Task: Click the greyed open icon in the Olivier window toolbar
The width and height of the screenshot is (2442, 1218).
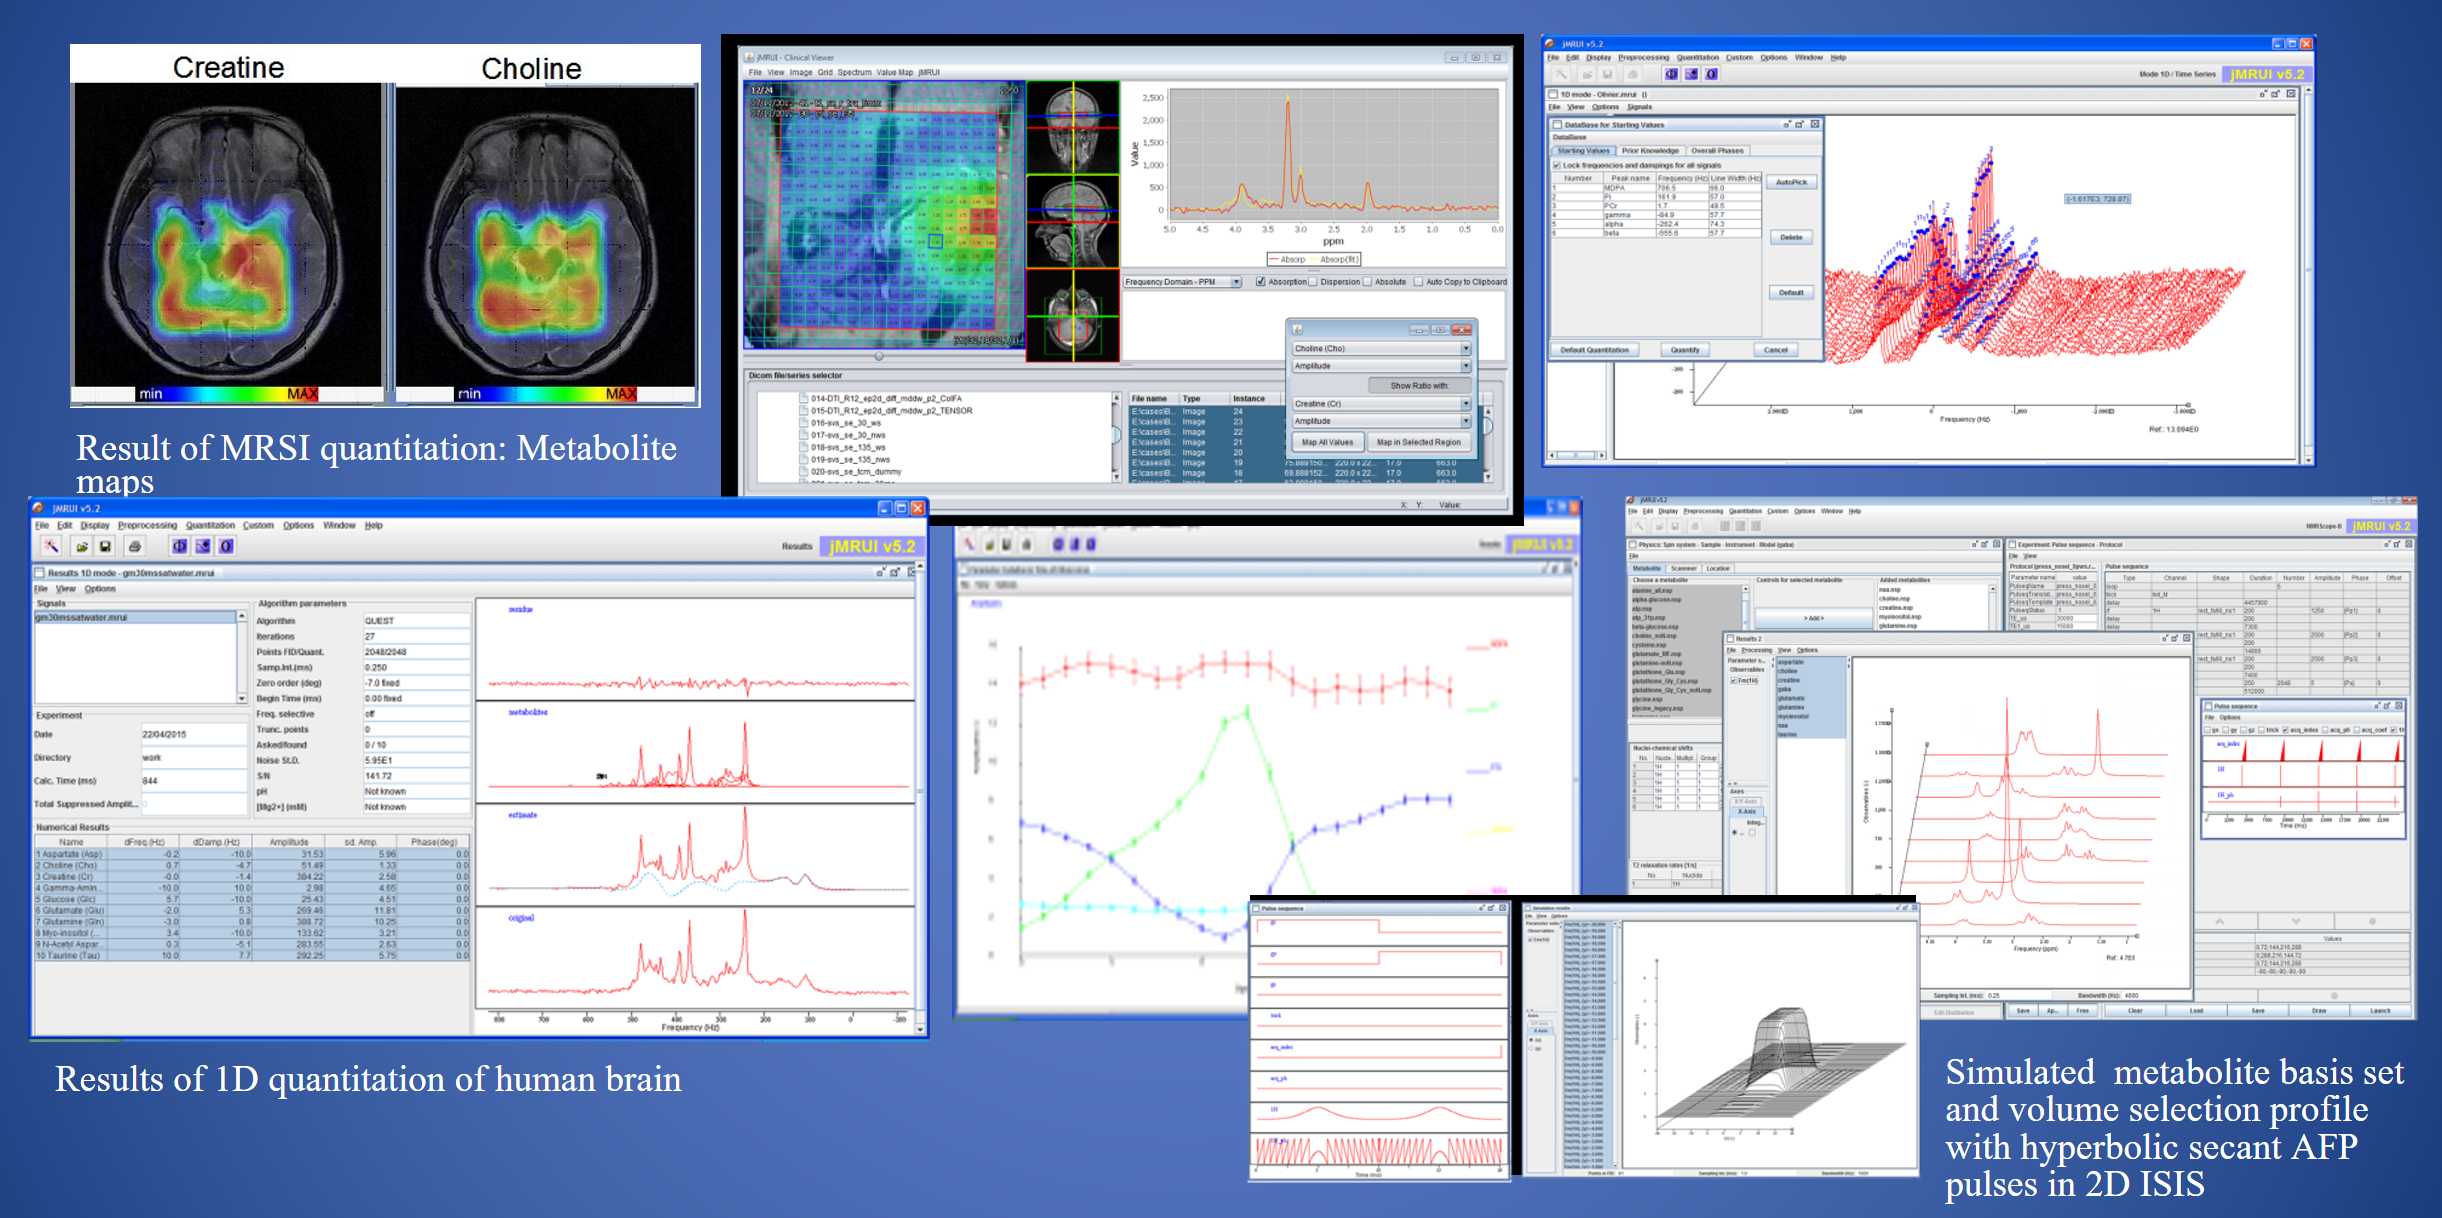Action: coord(1587,74)
